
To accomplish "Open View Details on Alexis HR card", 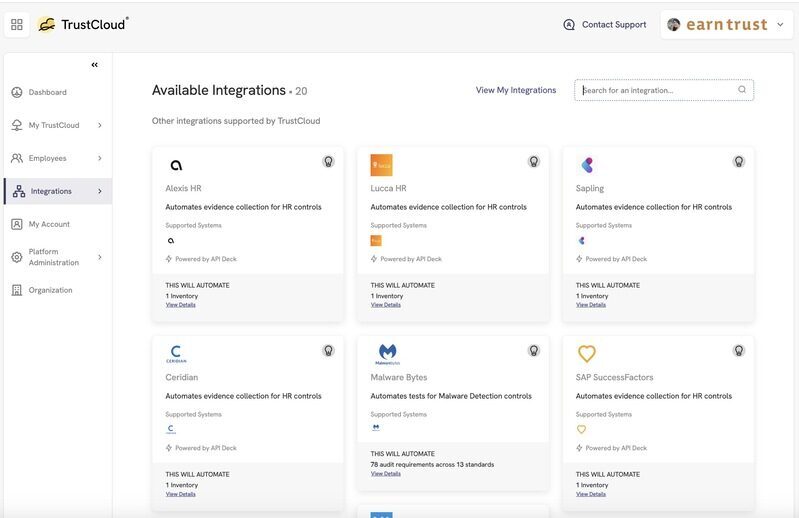I will click(x=180, y=305).
